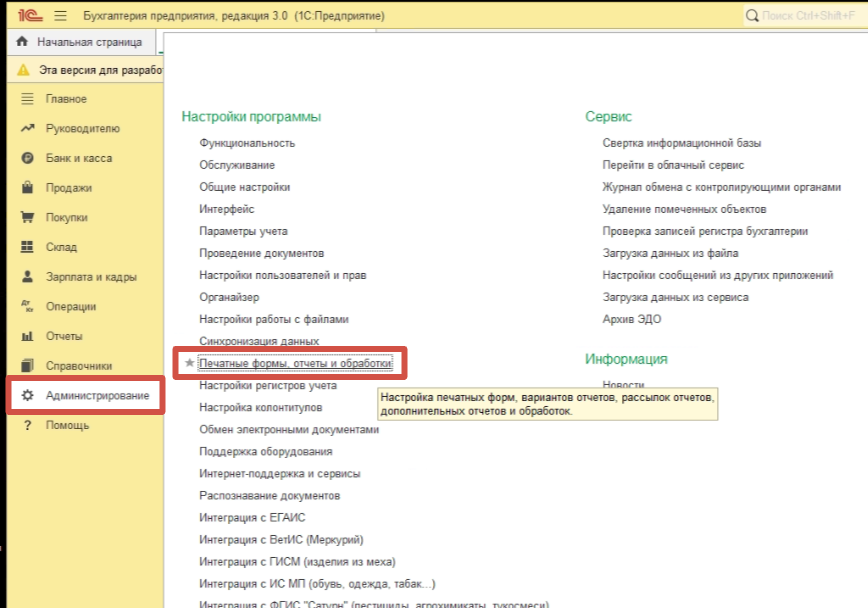868x608 pixels.
Task: Open Интеграция с ГИСМ (изделия из меха)
Action: pyautogui.click(x=297, y=561)
